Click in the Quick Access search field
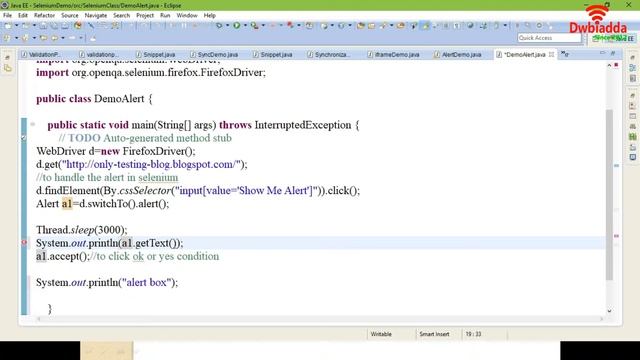The width and height of the screenshot is (640, 360). click(x=549, y=38)
